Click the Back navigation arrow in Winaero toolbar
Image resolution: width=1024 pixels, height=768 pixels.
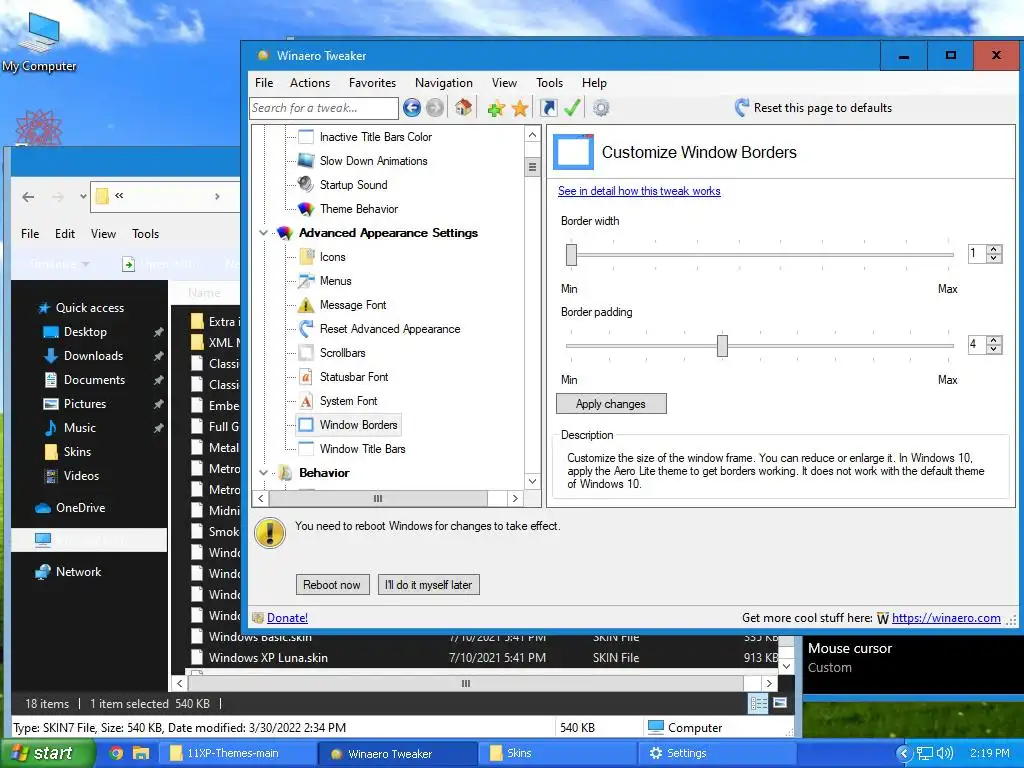point(411,108)
